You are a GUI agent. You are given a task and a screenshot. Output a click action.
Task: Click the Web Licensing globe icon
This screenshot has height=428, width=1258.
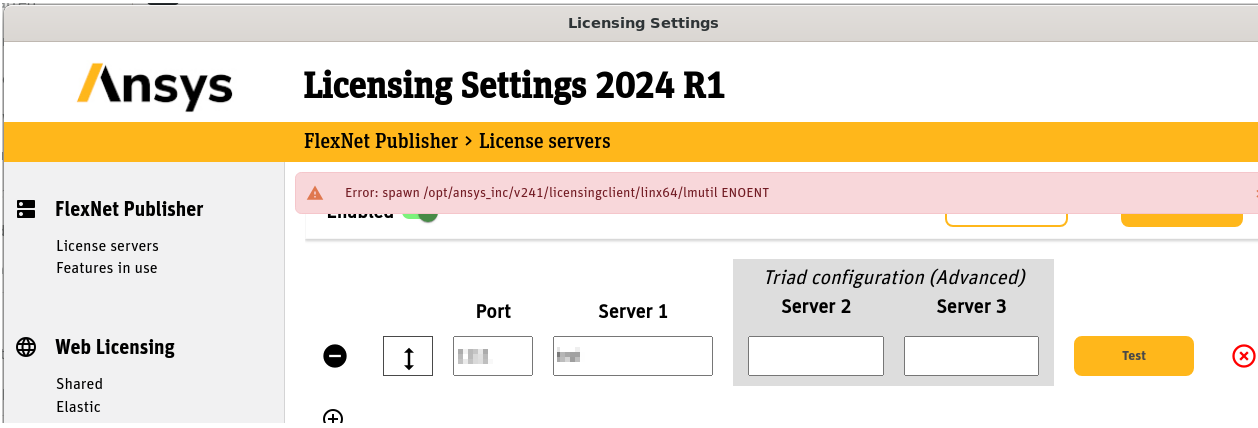click(x=26, y=347)
